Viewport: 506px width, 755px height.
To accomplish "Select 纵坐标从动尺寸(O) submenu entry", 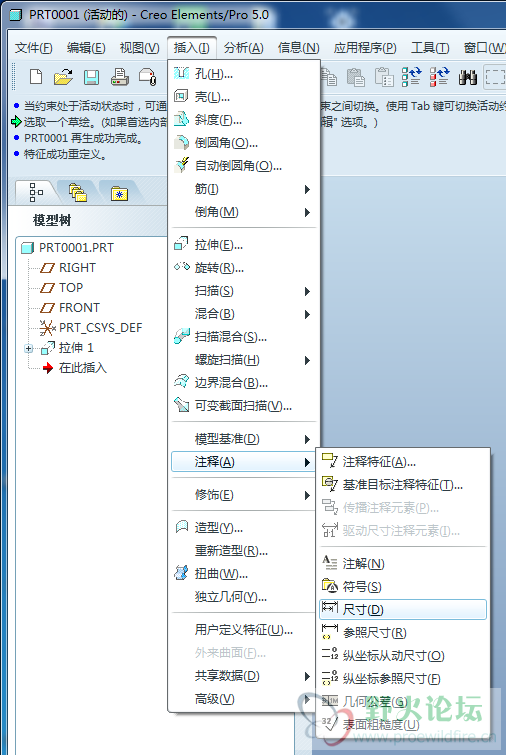I will tap(403, 656).
